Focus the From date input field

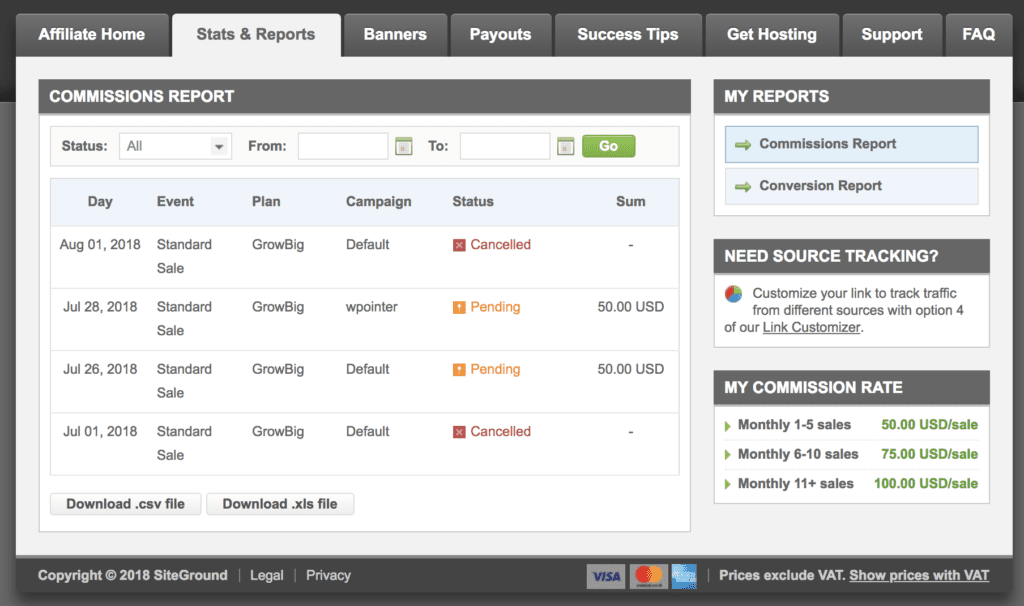[x=343, y=146]
